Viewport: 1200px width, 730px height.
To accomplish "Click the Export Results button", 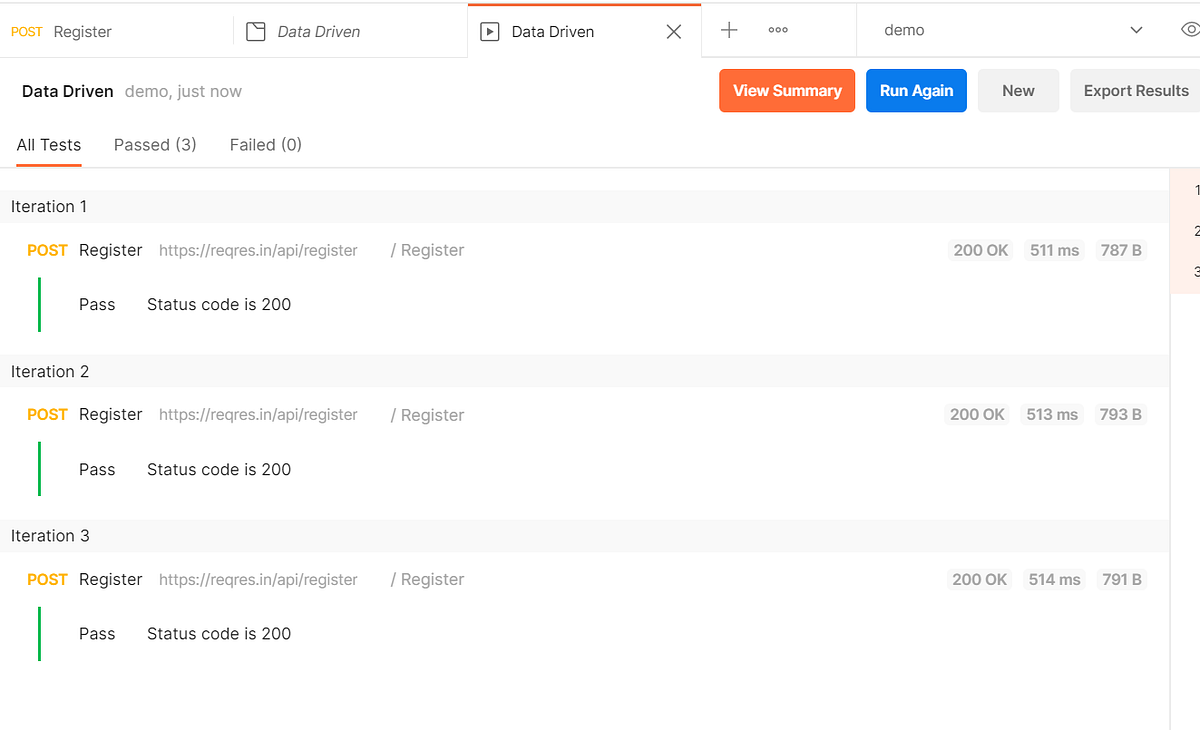I will [x=1135, y=90].
